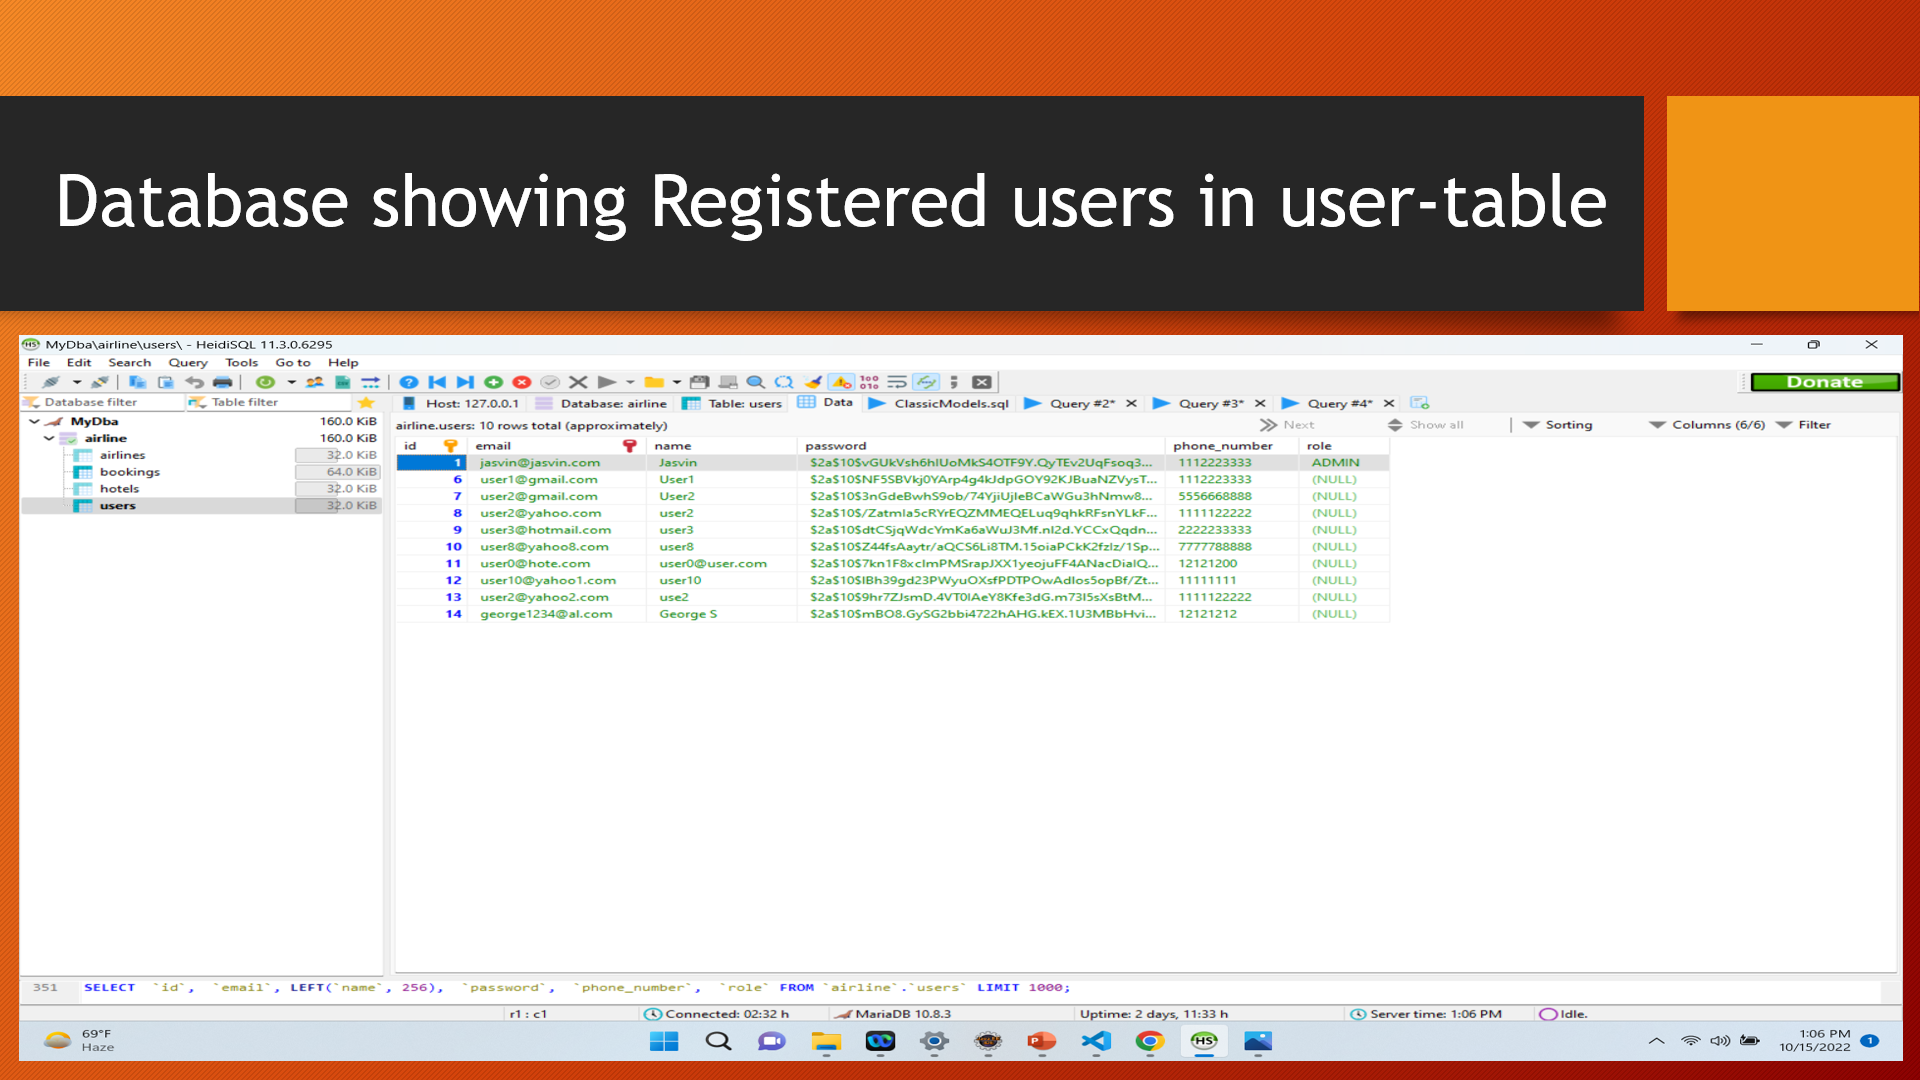This screenshot has height=1080, width=1920.
Task: Close the Query #3* tab
Action: [x=1260, y=403]
